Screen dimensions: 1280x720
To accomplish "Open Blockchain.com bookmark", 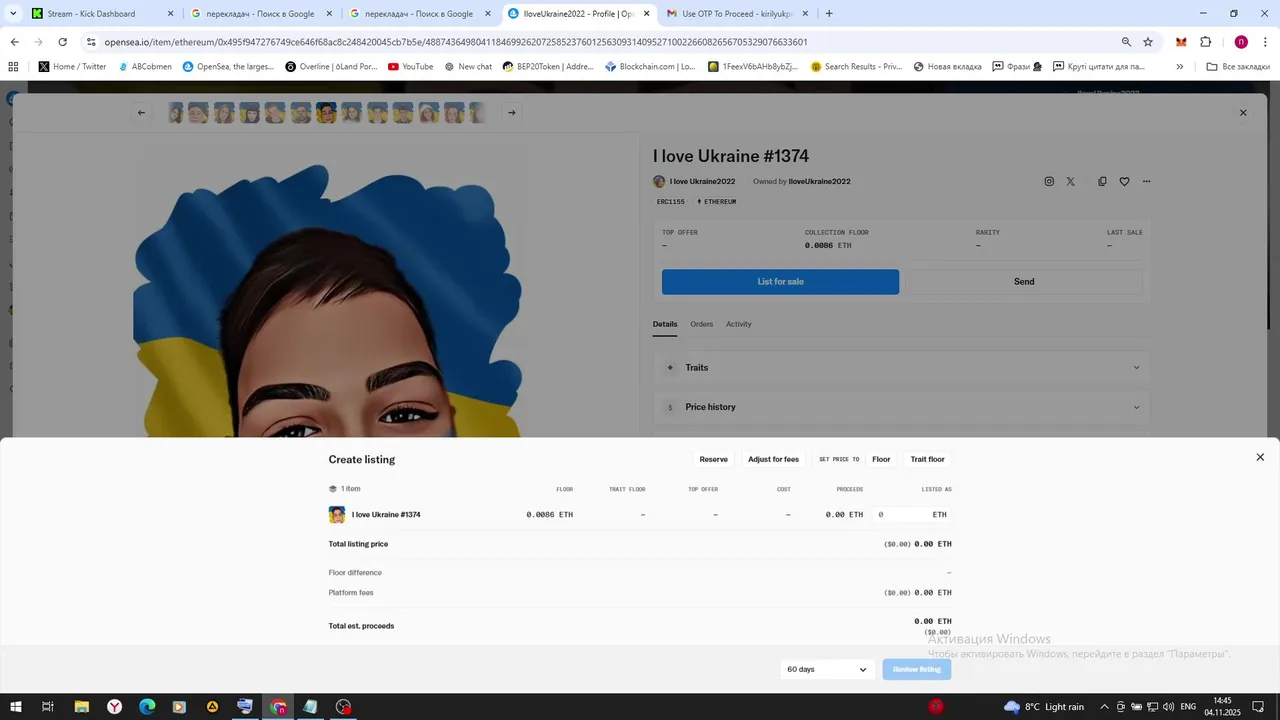I will (x=650, y=67).
